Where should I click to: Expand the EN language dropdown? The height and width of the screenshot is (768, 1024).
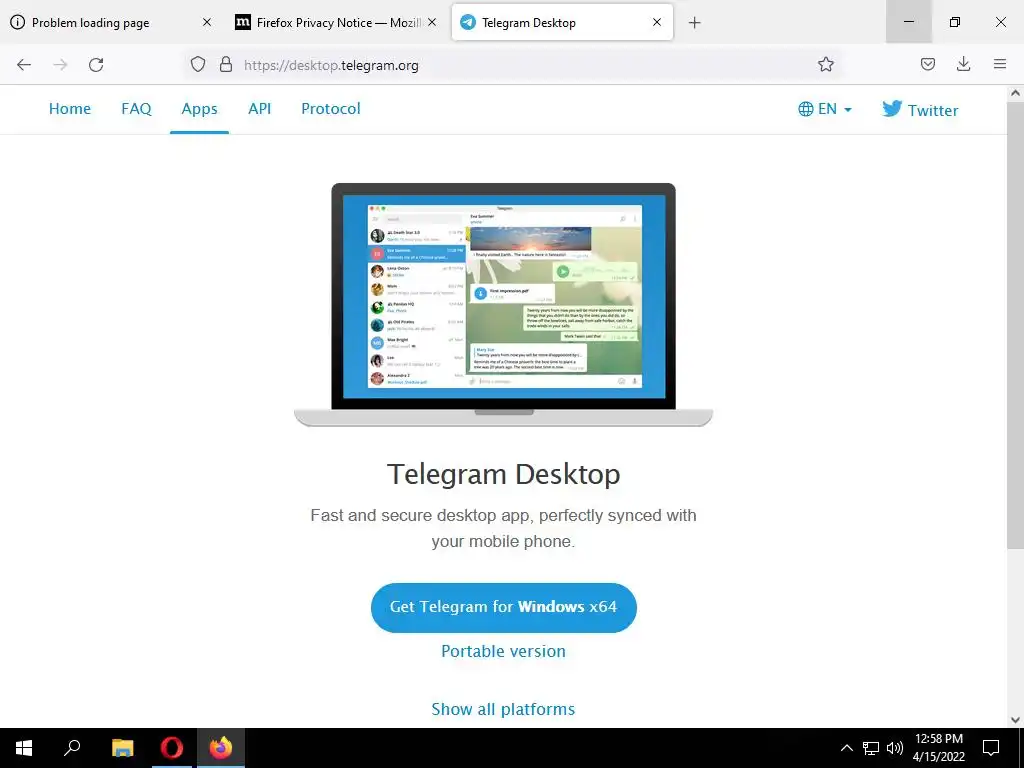coord(825,109)
